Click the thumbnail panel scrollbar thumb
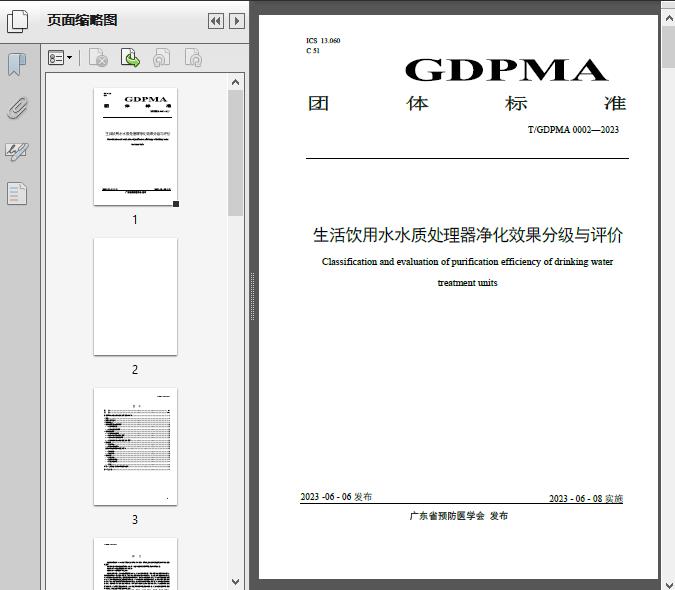675x590 pixels. 235,153
